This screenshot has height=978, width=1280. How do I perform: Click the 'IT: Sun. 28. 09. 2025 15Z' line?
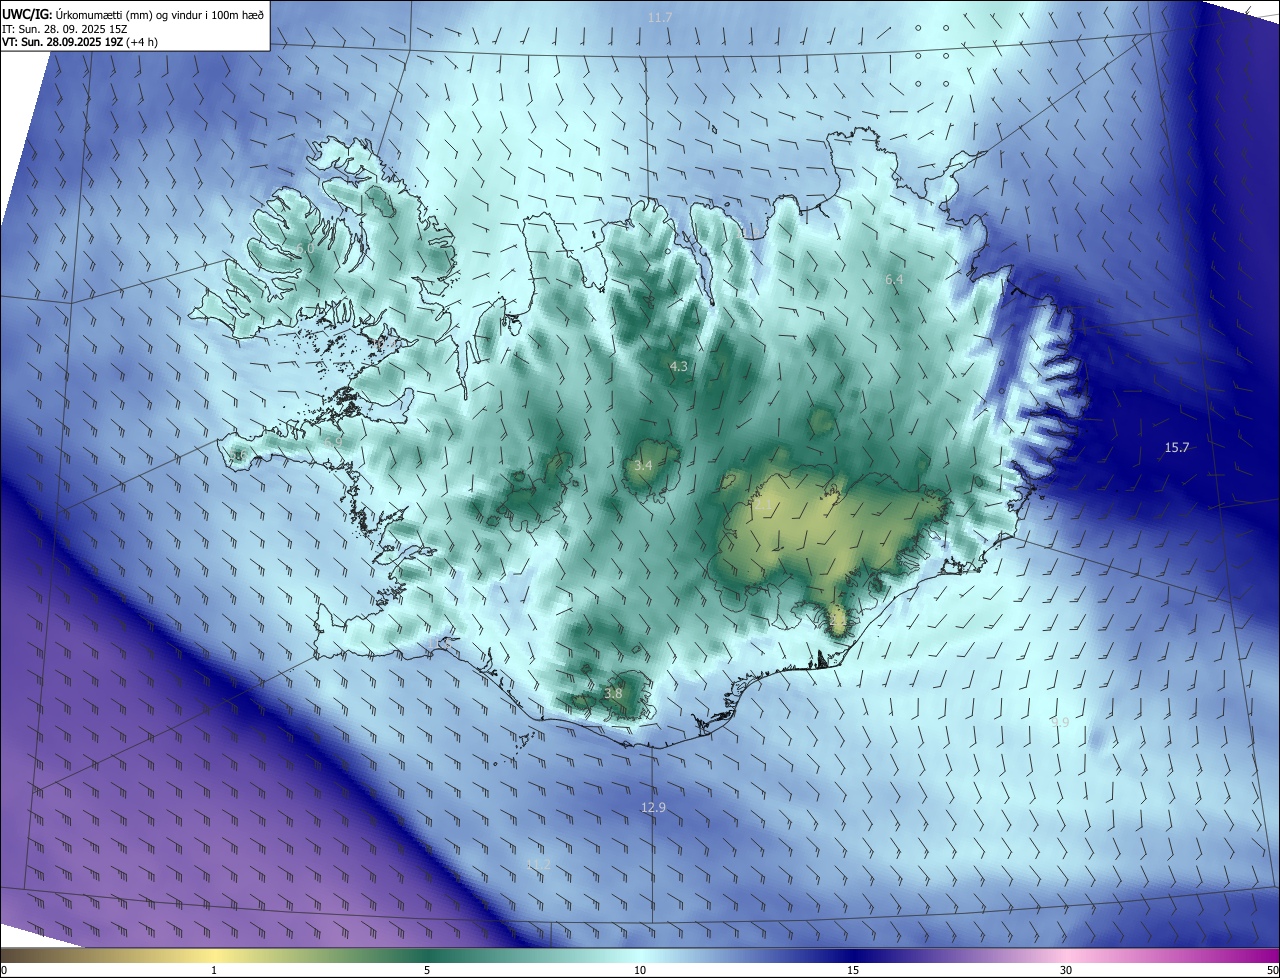click(65, 28)
